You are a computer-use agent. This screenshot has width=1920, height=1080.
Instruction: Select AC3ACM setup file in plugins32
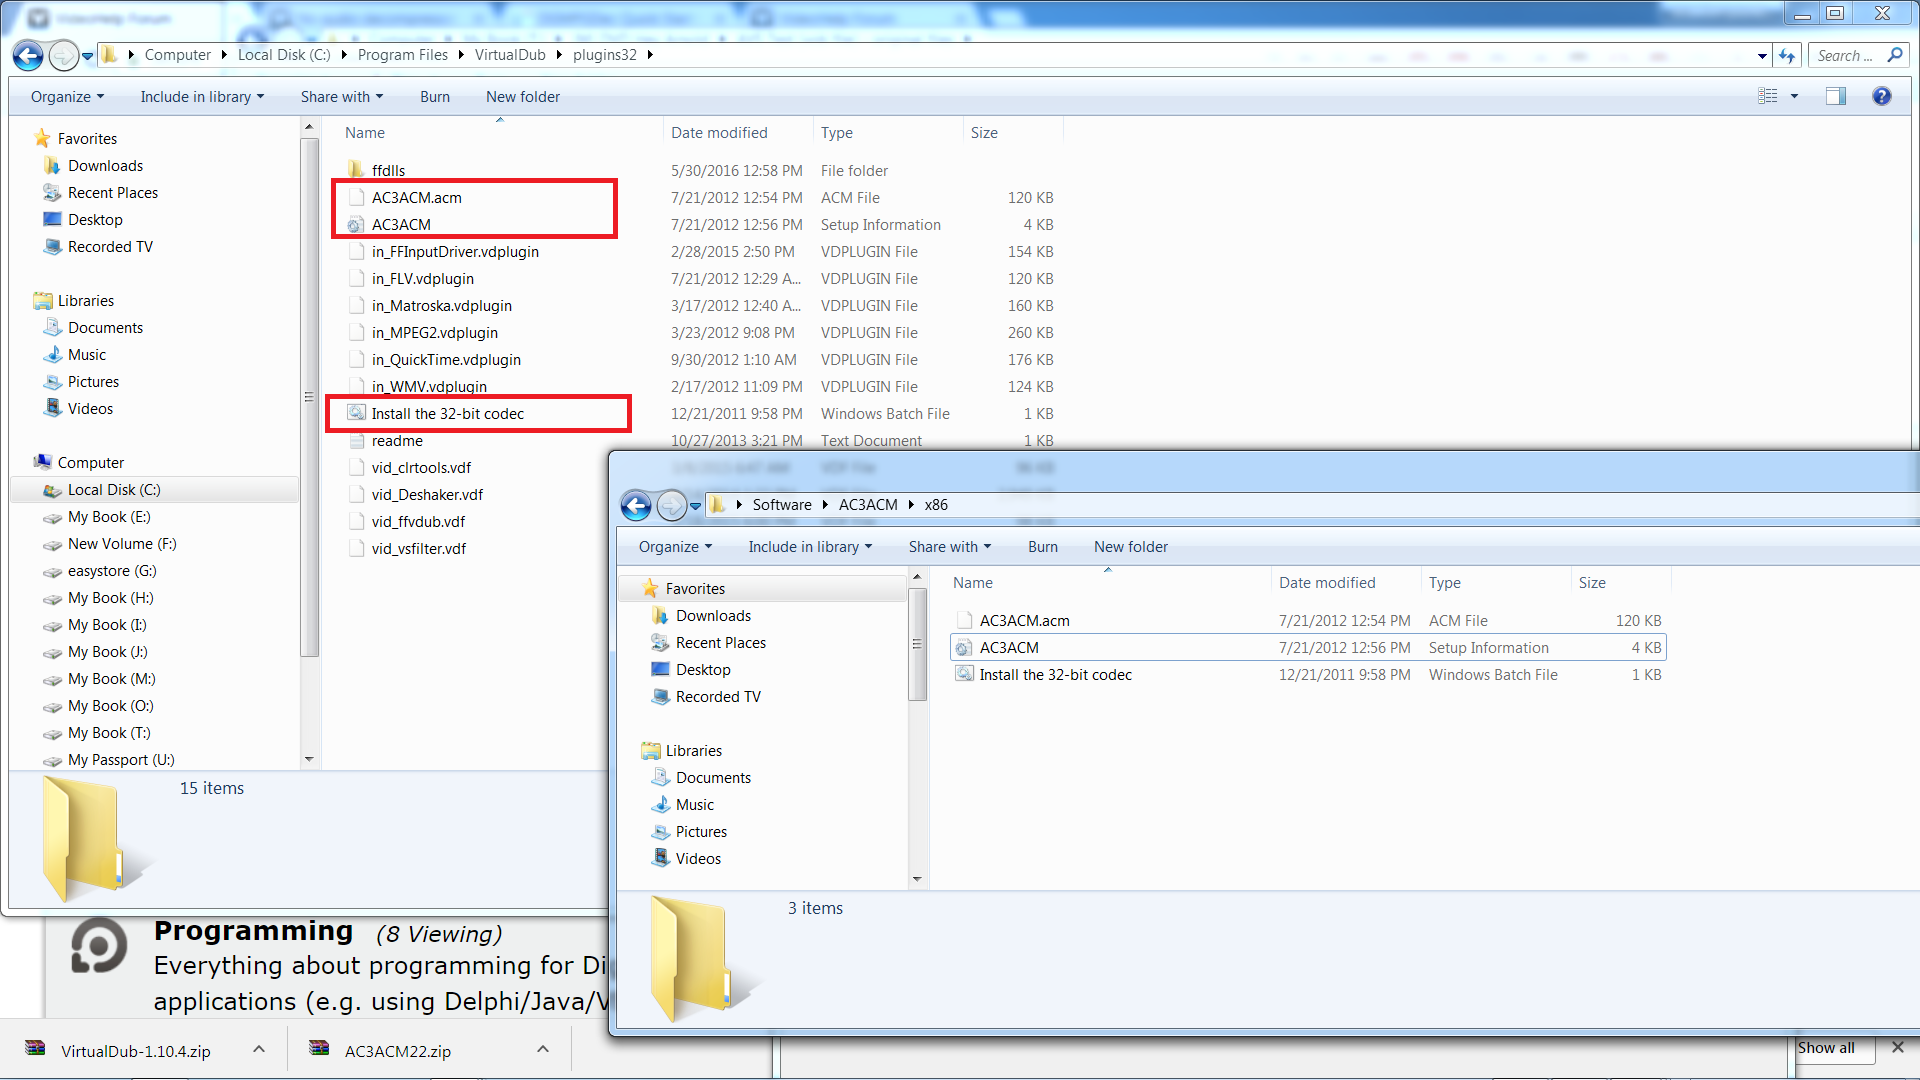click(401, 225)
